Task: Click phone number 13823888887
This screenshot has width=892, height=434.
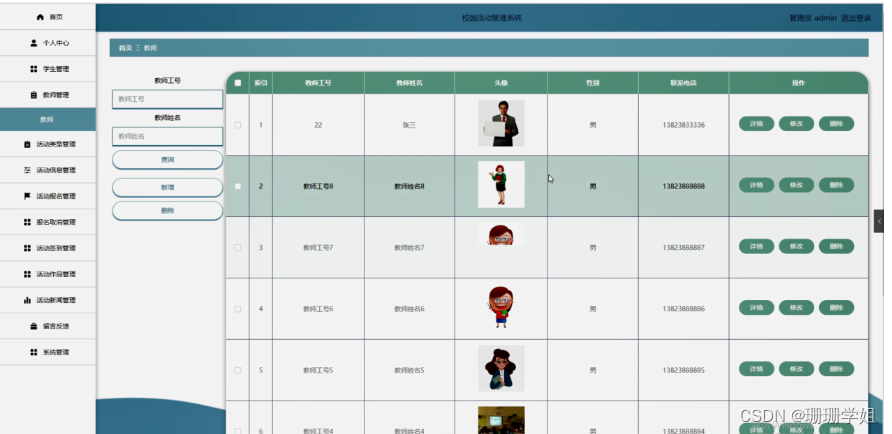Action: point(683,247)
